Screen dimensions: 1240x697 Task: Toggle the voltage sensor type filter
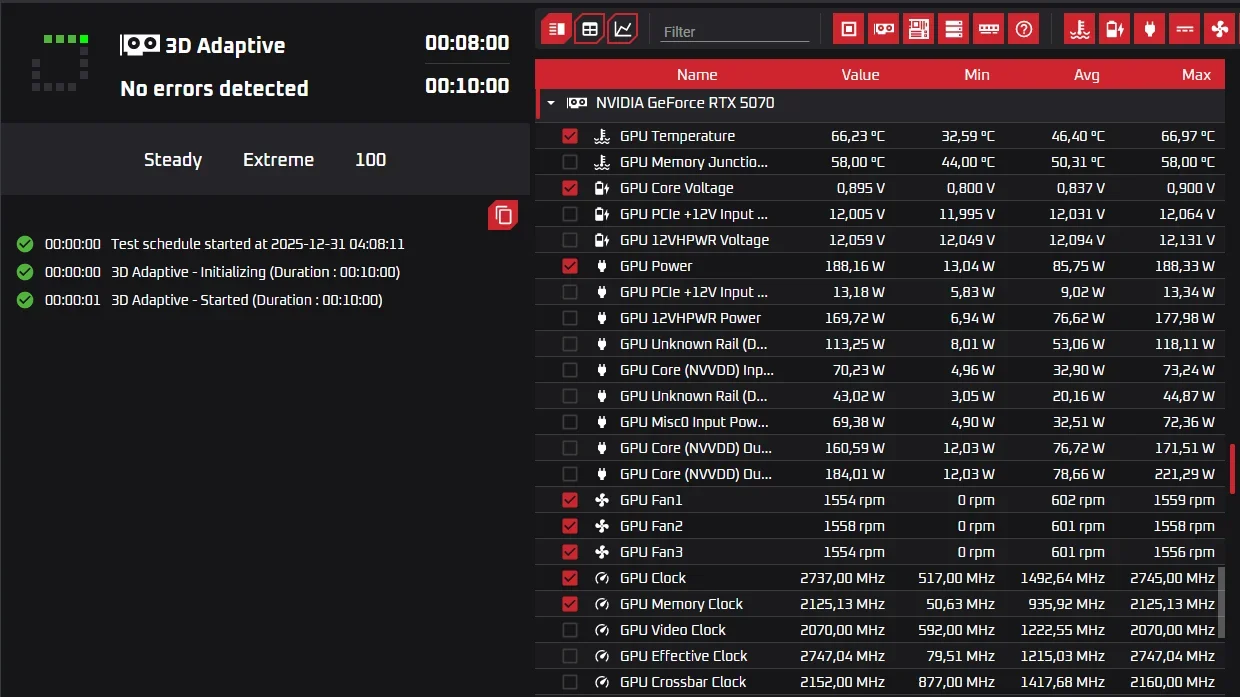(x=1114, y=29)
